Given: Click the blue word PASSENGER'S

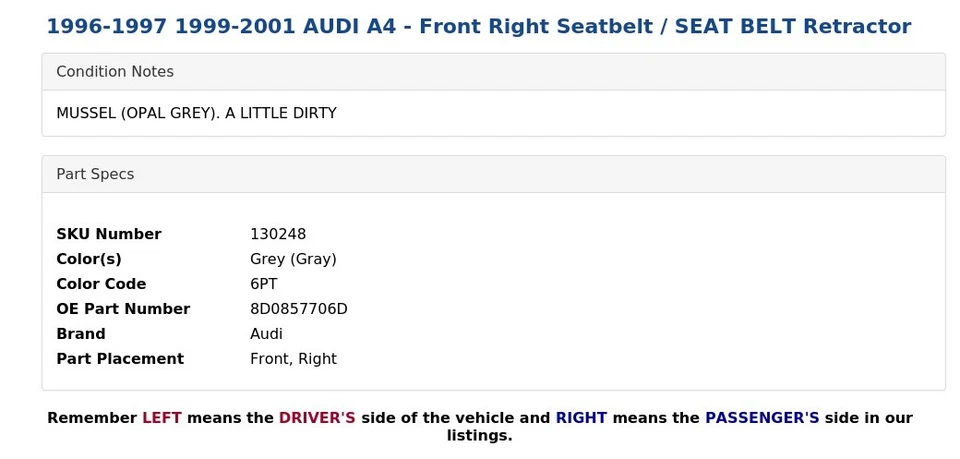Looking at the screenshot, I should 762,418.
